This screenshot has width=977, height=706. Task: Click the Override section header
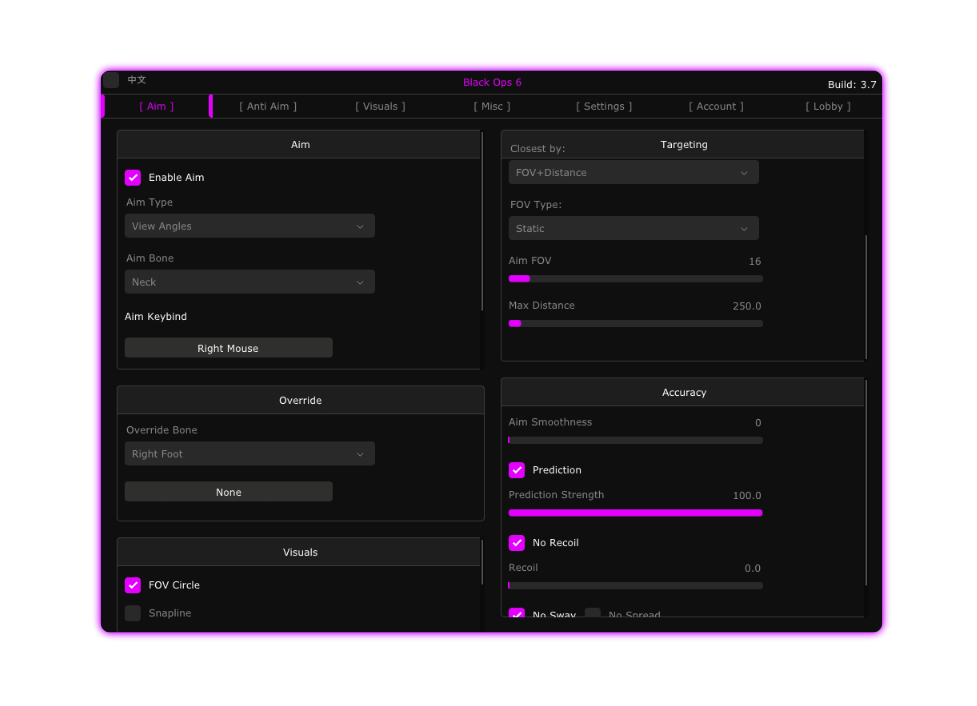(300, 401)
